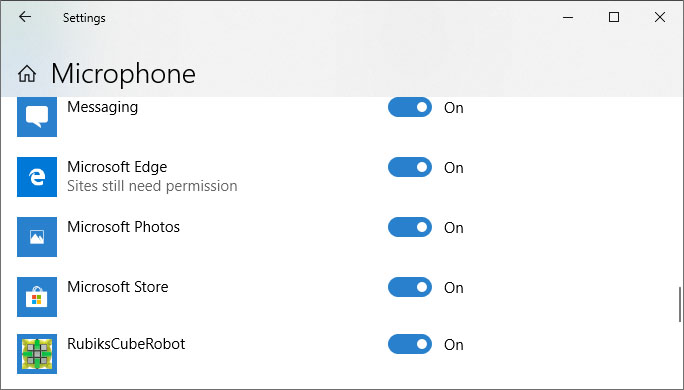Click the RubiksCubeRobot app icon

click(37, 354)
